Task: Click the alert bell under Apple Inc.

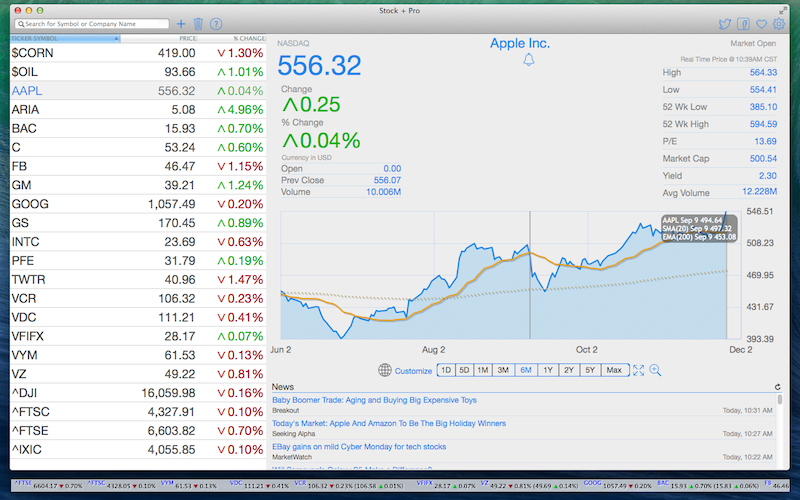Action: 529,60
